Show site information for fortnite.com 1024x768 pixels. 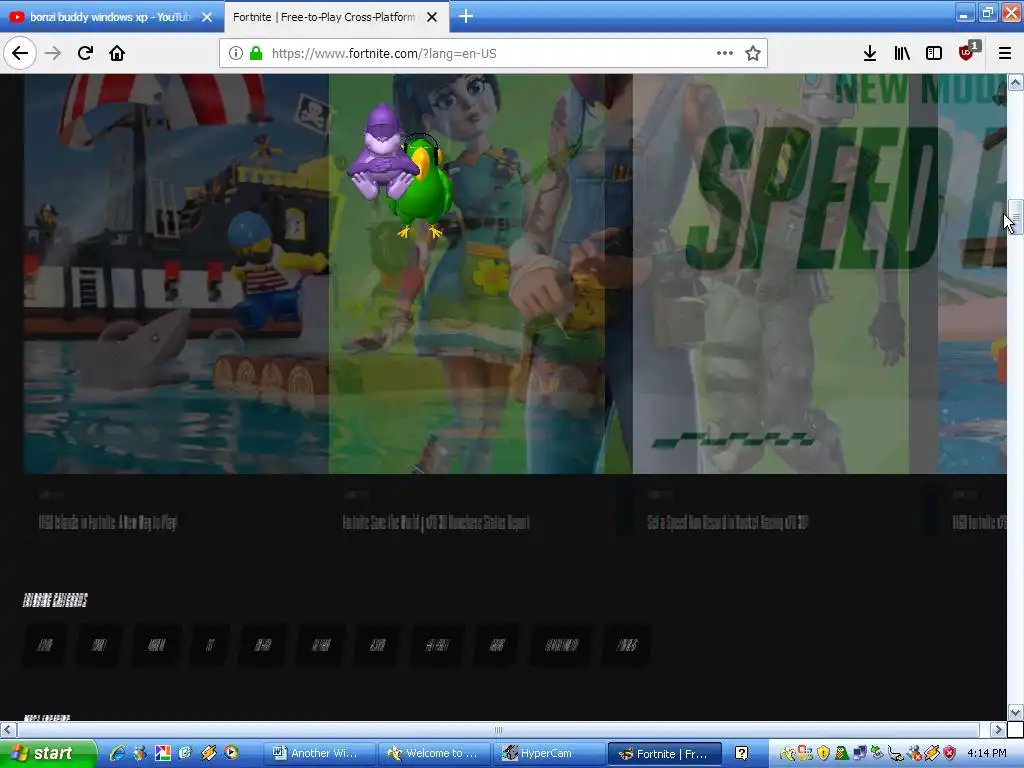coord(236,53)
